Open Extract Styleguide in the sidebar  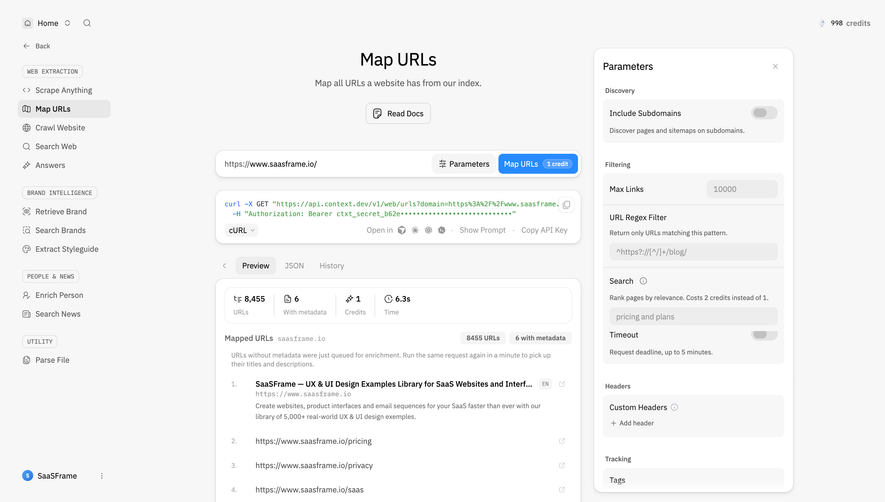click(64, 249)
